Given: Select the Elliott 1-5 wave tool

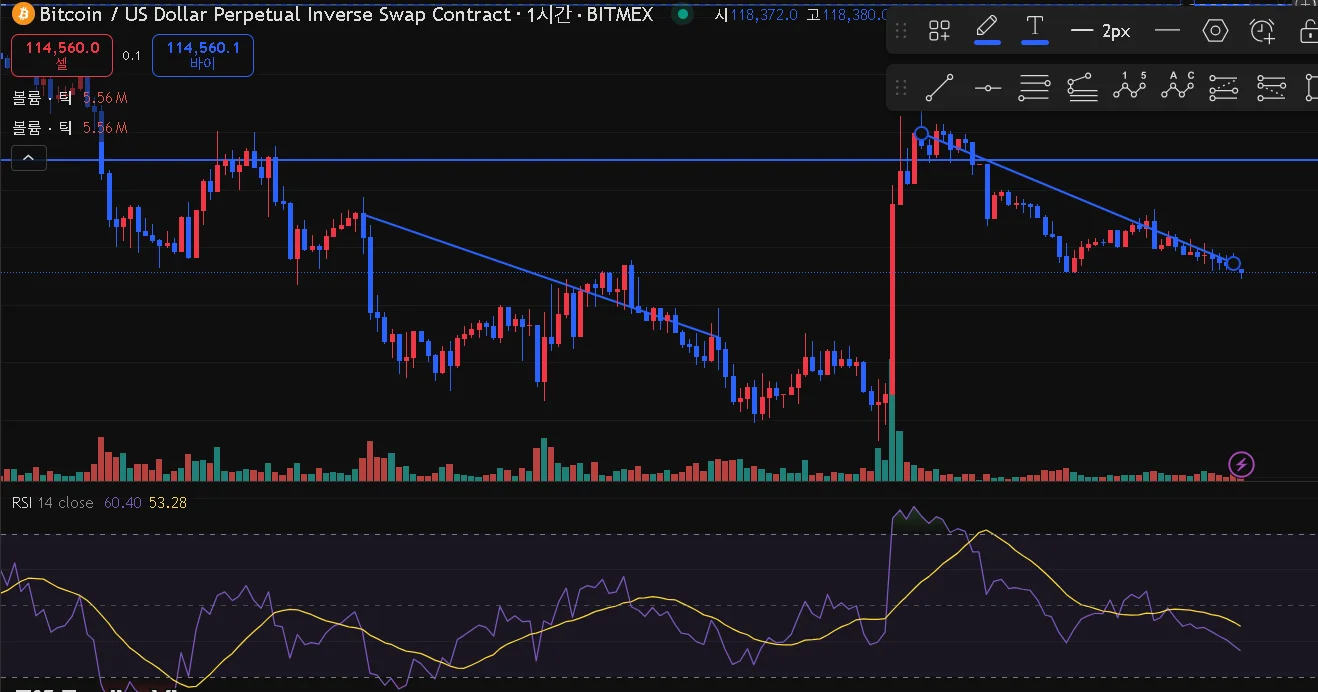Looking at the screenshot, I should click(1130, 86).
